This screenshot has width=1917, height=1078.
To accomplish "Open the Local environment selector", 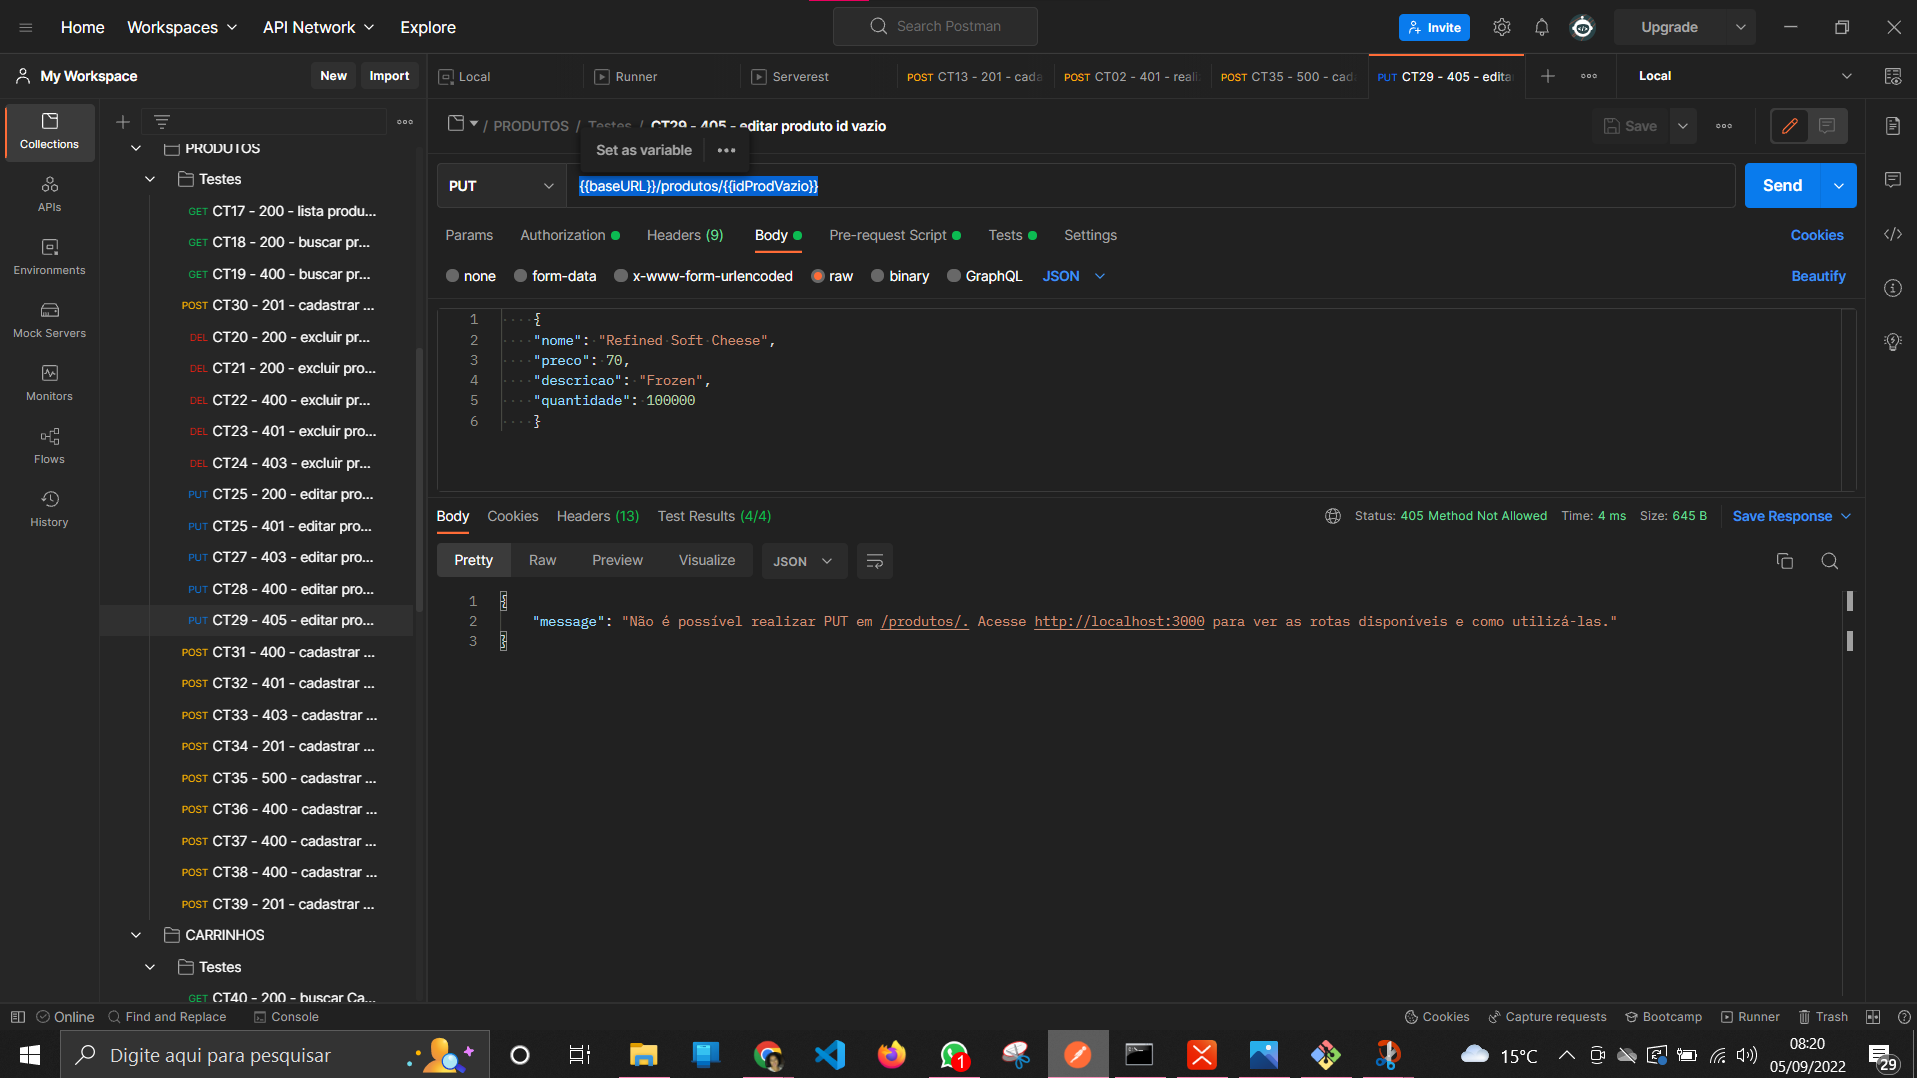I will [1745, 76].
